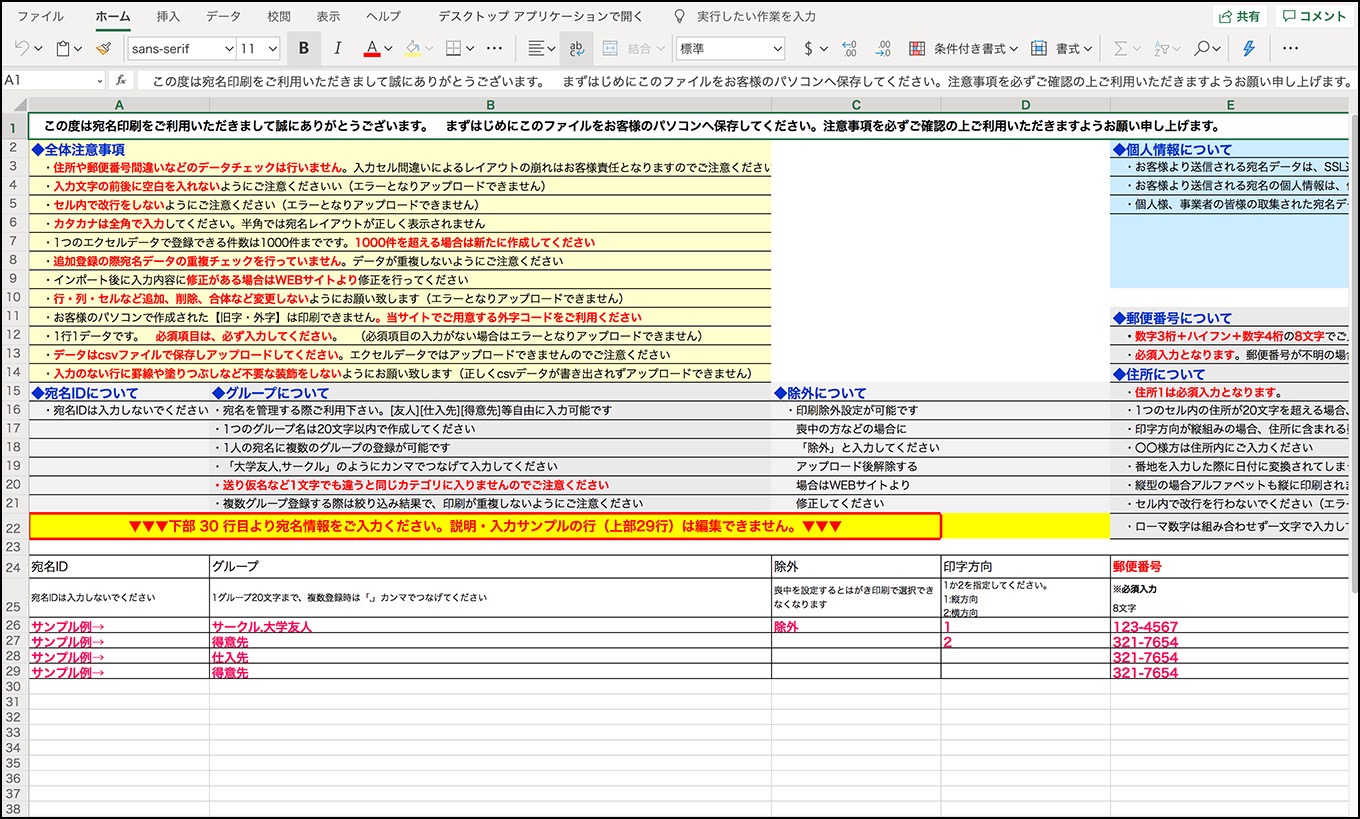Image resolution: width=1360 pixels, height=819 pixels.
Task: Select column E header
Action: [1230, 105]
